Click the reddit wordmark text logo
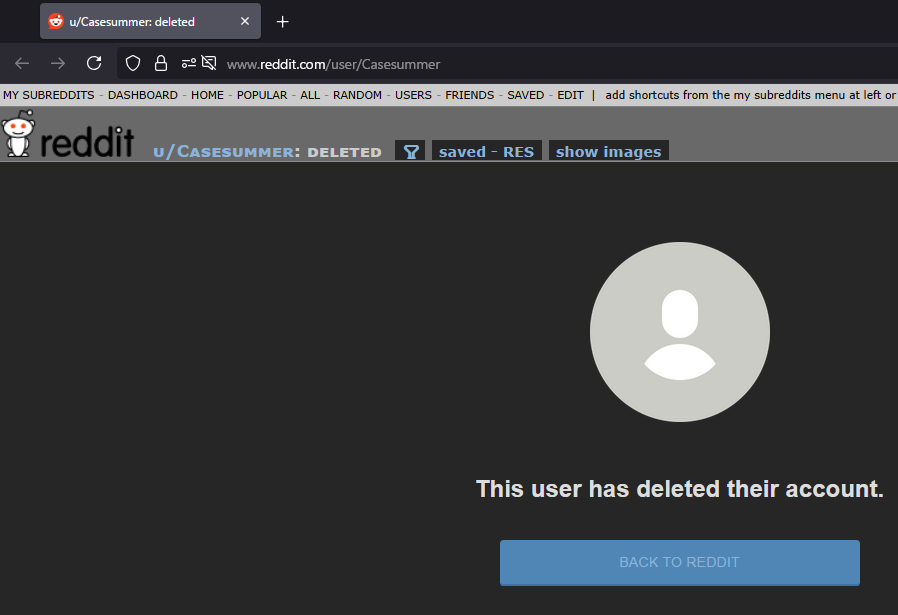Viewport: 898px width, 615px height. [87, 140]
